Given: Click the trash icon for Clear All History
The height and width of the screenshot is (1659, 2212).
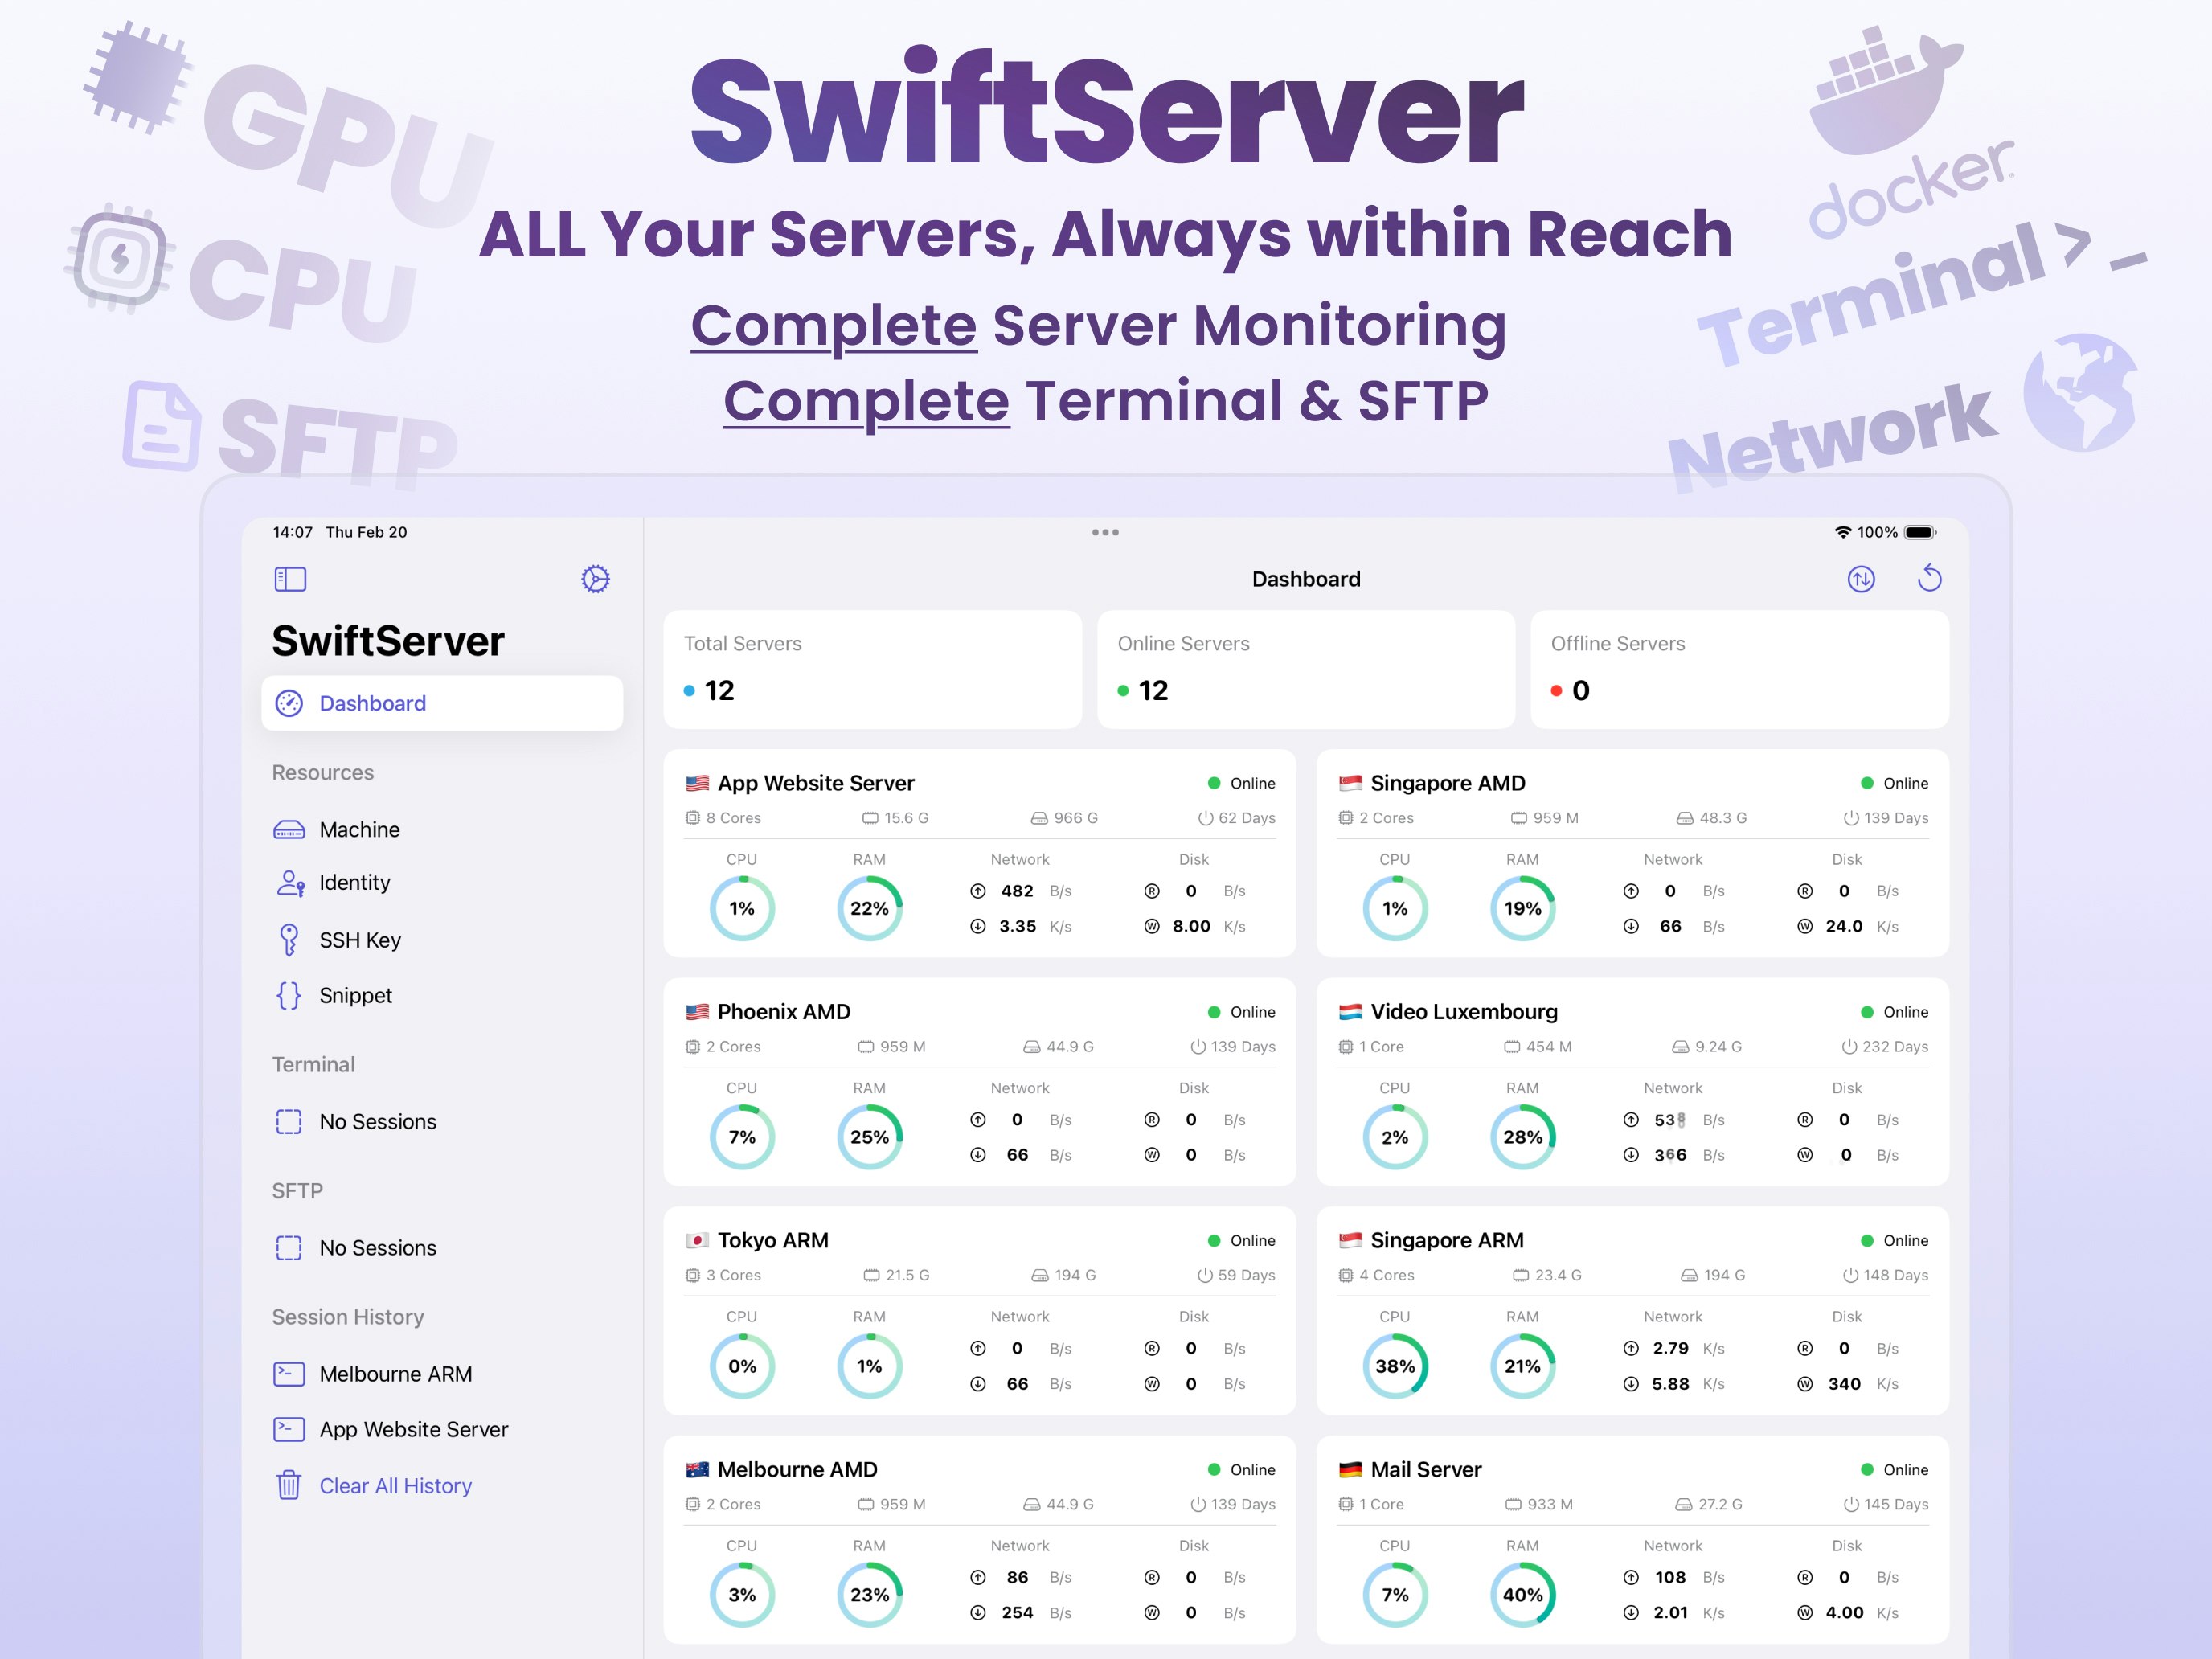Looking at the screenshot, I should pos(289,1485).
